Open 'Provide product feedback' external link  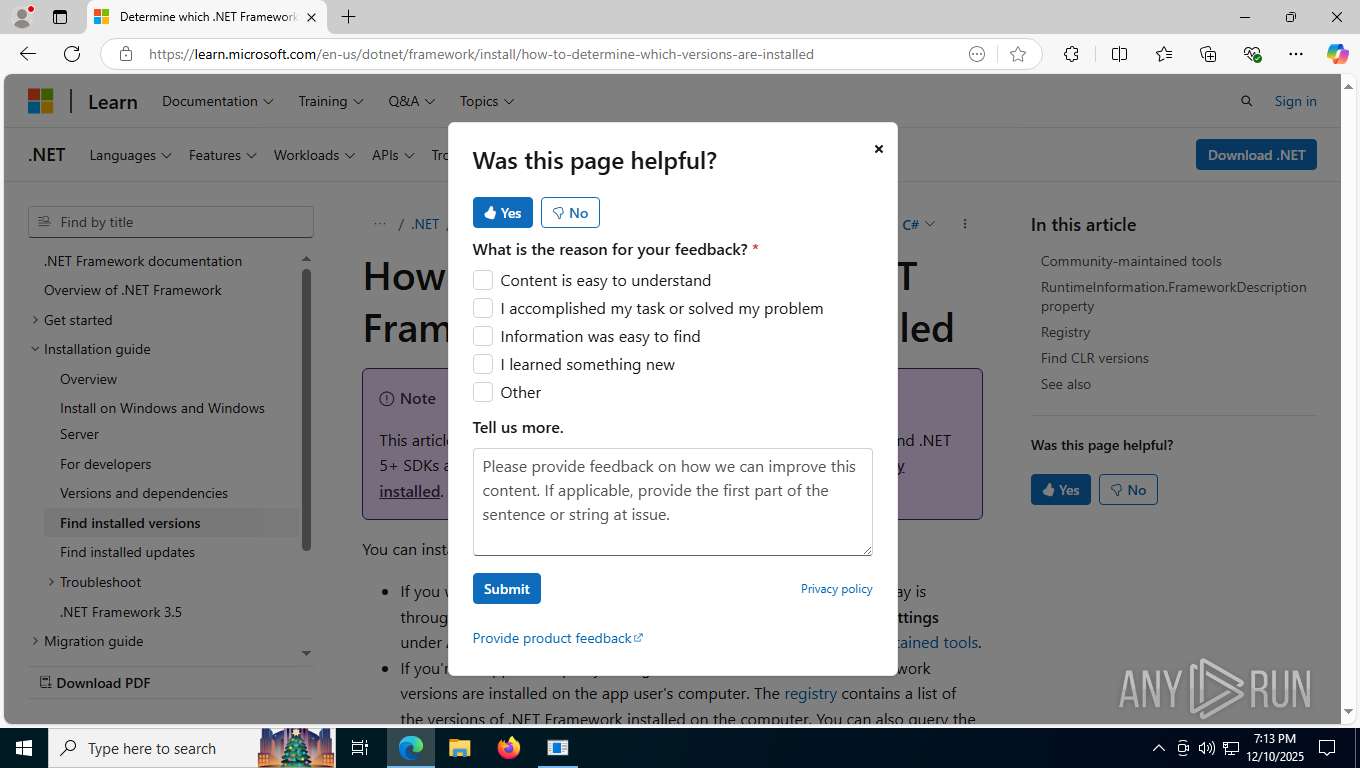click(558, 638)
